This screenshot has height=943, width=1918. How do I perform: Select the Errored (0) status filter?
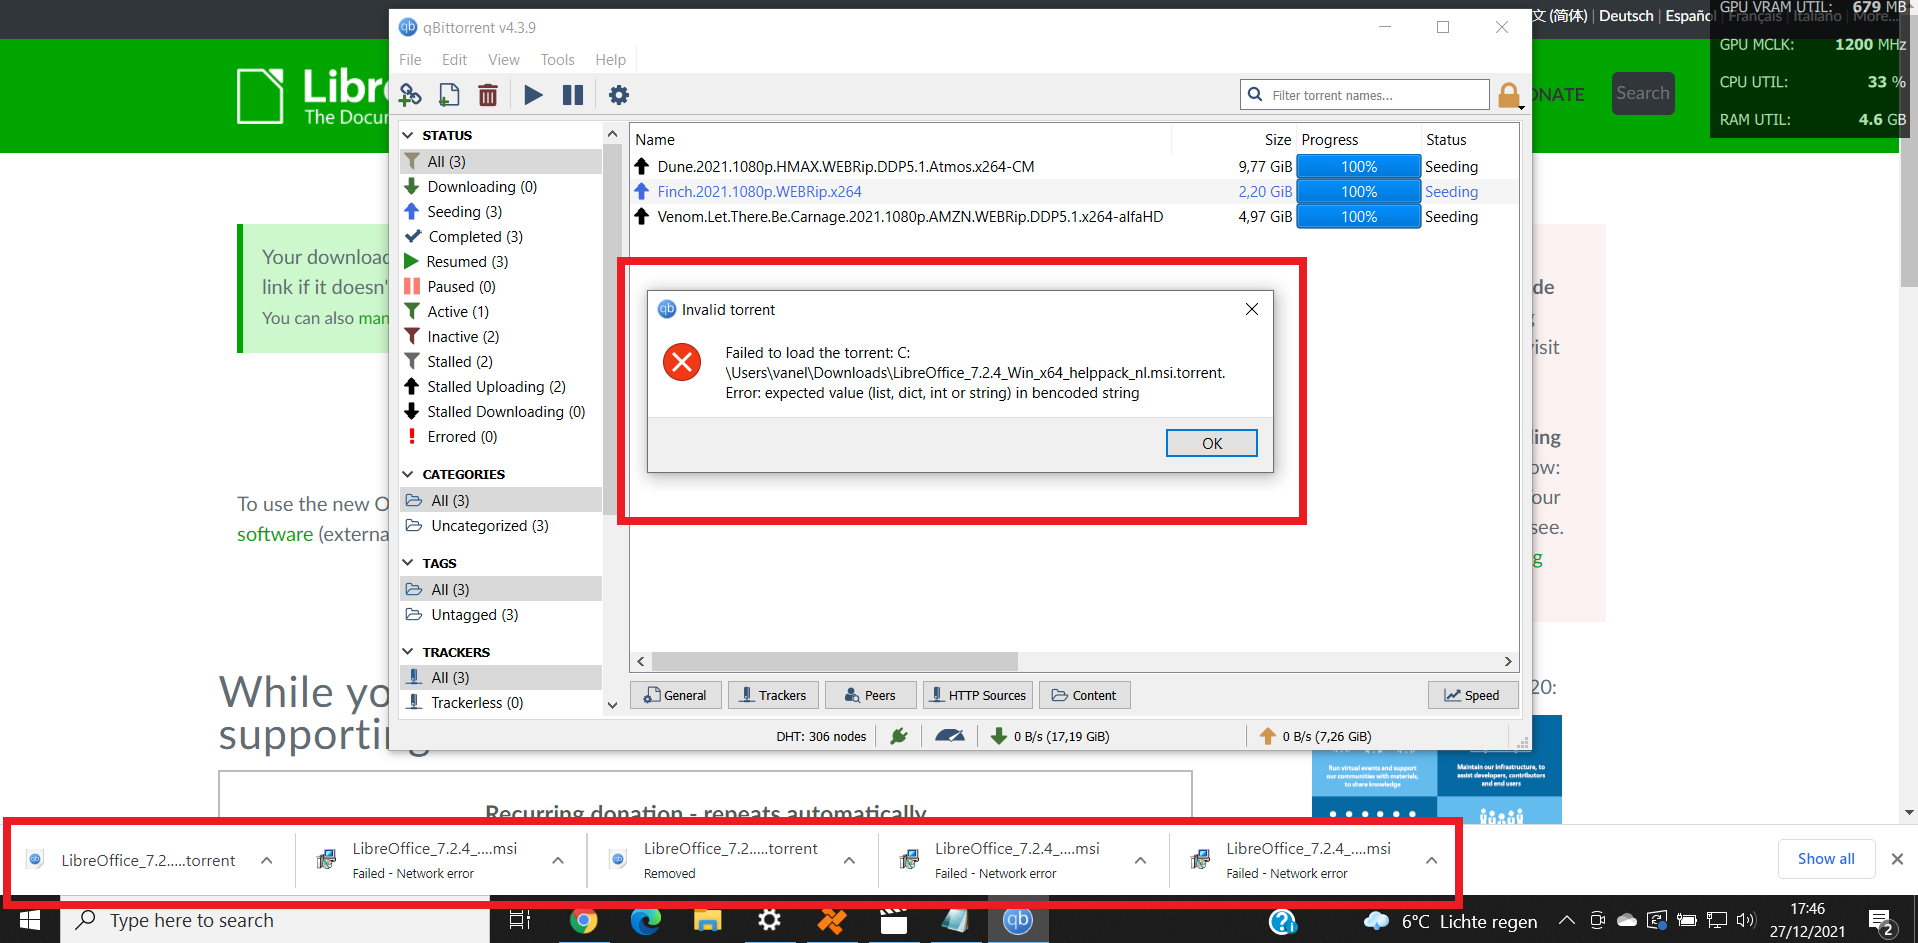501,437
